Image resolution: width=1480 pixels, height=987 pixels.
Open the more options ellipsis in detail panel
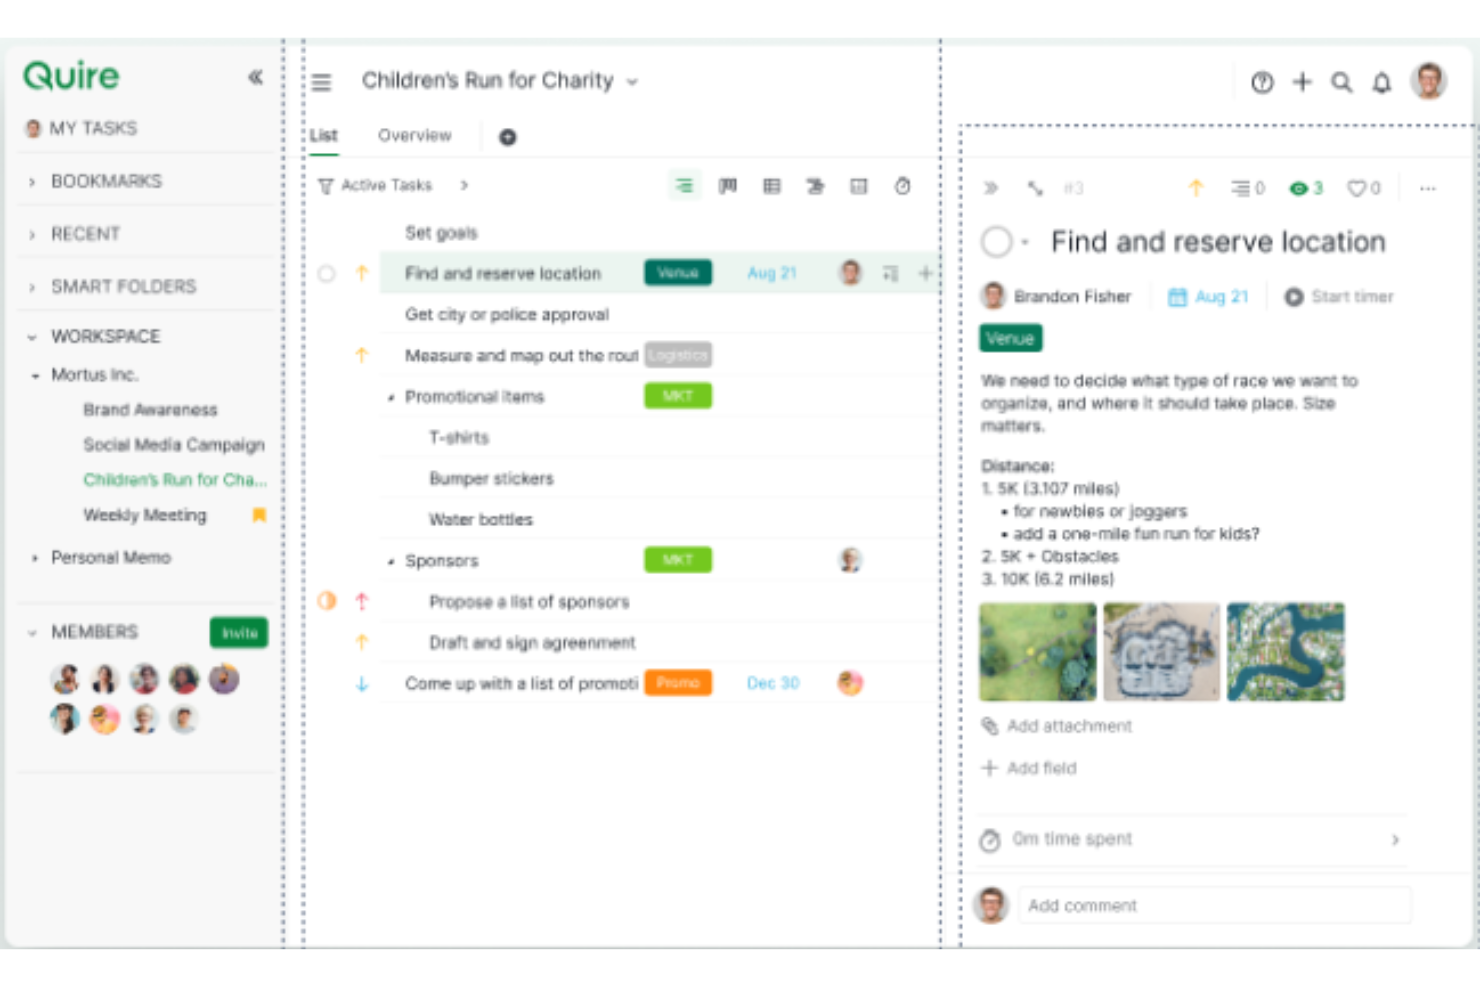coord(1428,188)
